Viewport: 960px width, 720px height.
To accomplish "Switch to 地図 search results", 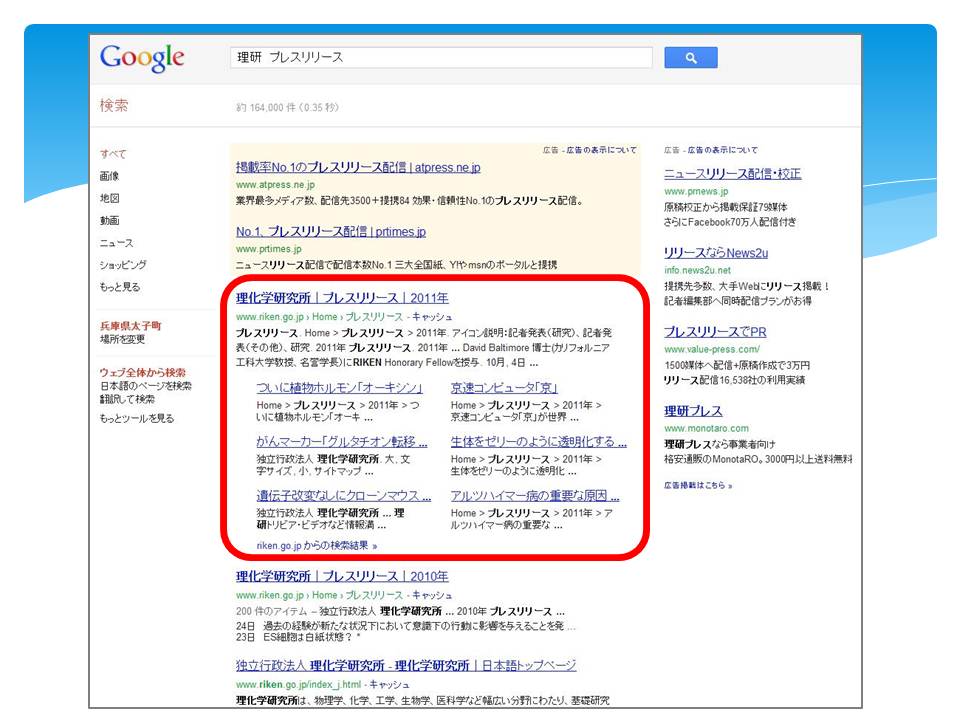I will [x=110, y=198].
